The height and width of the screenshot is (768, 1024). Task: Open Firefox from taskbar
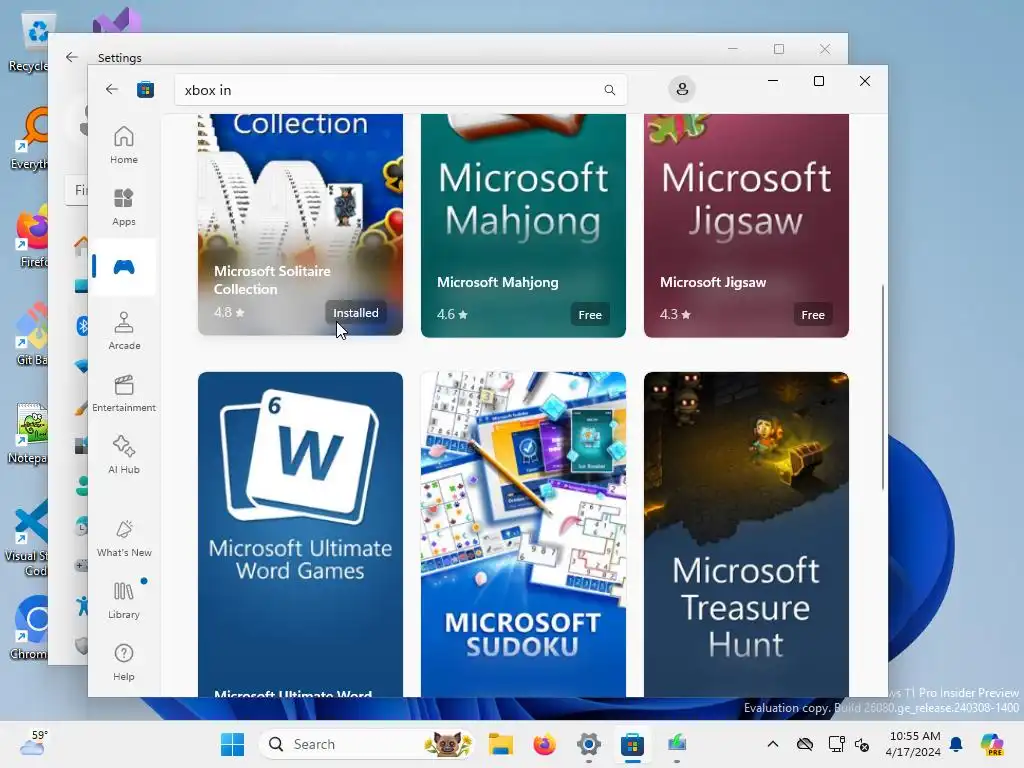click(544, 744)
